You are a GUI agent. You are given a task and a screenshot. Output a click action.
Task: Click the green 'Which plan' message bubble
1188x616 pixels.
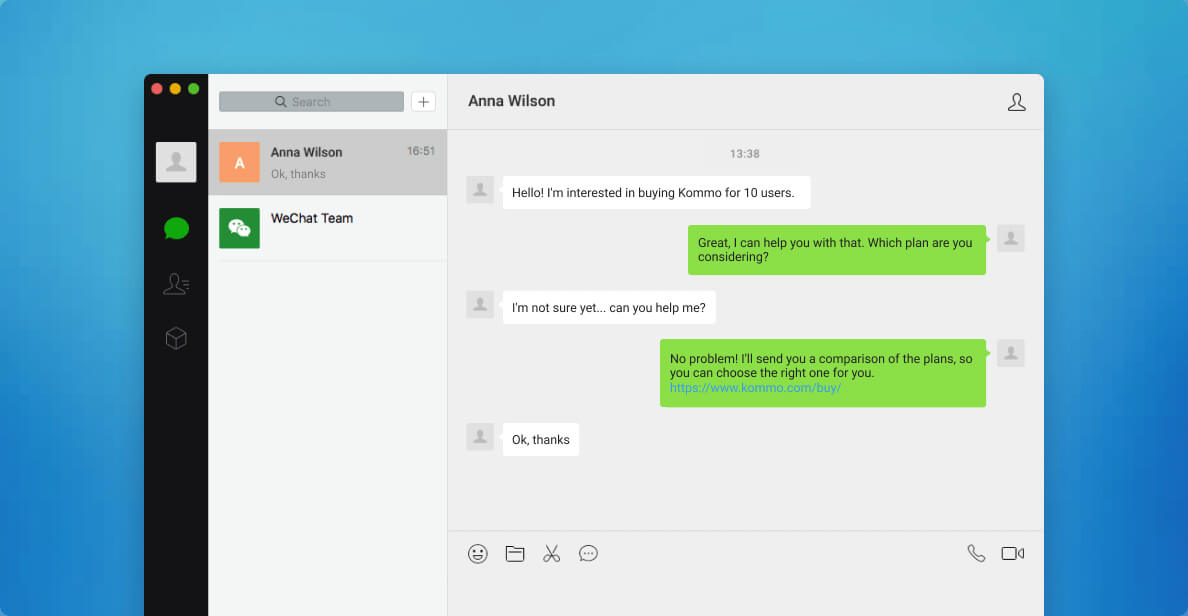tap(836, 250)
